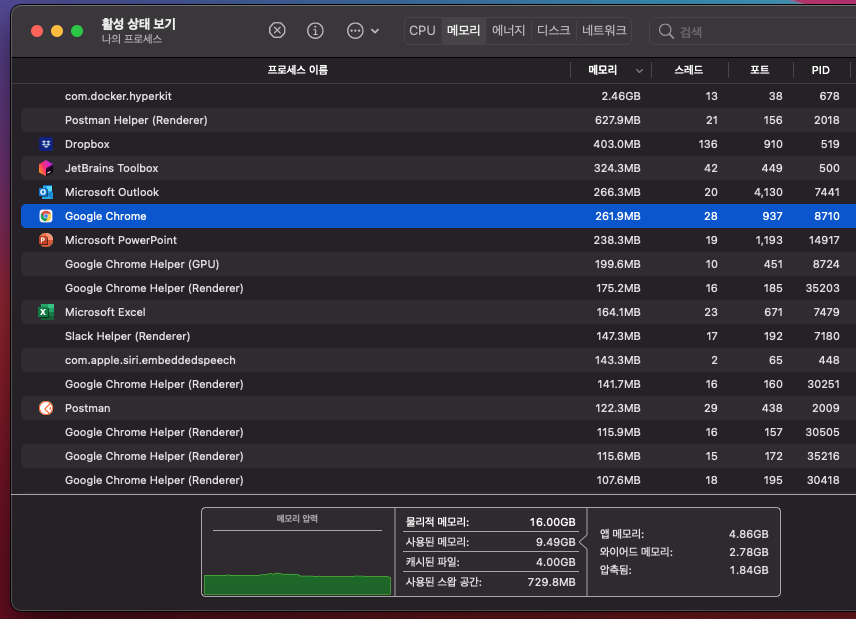856x619 pixels.
Task: Click the 4,130 ports value
Action: pyautogui.click(x=769, y=192)
